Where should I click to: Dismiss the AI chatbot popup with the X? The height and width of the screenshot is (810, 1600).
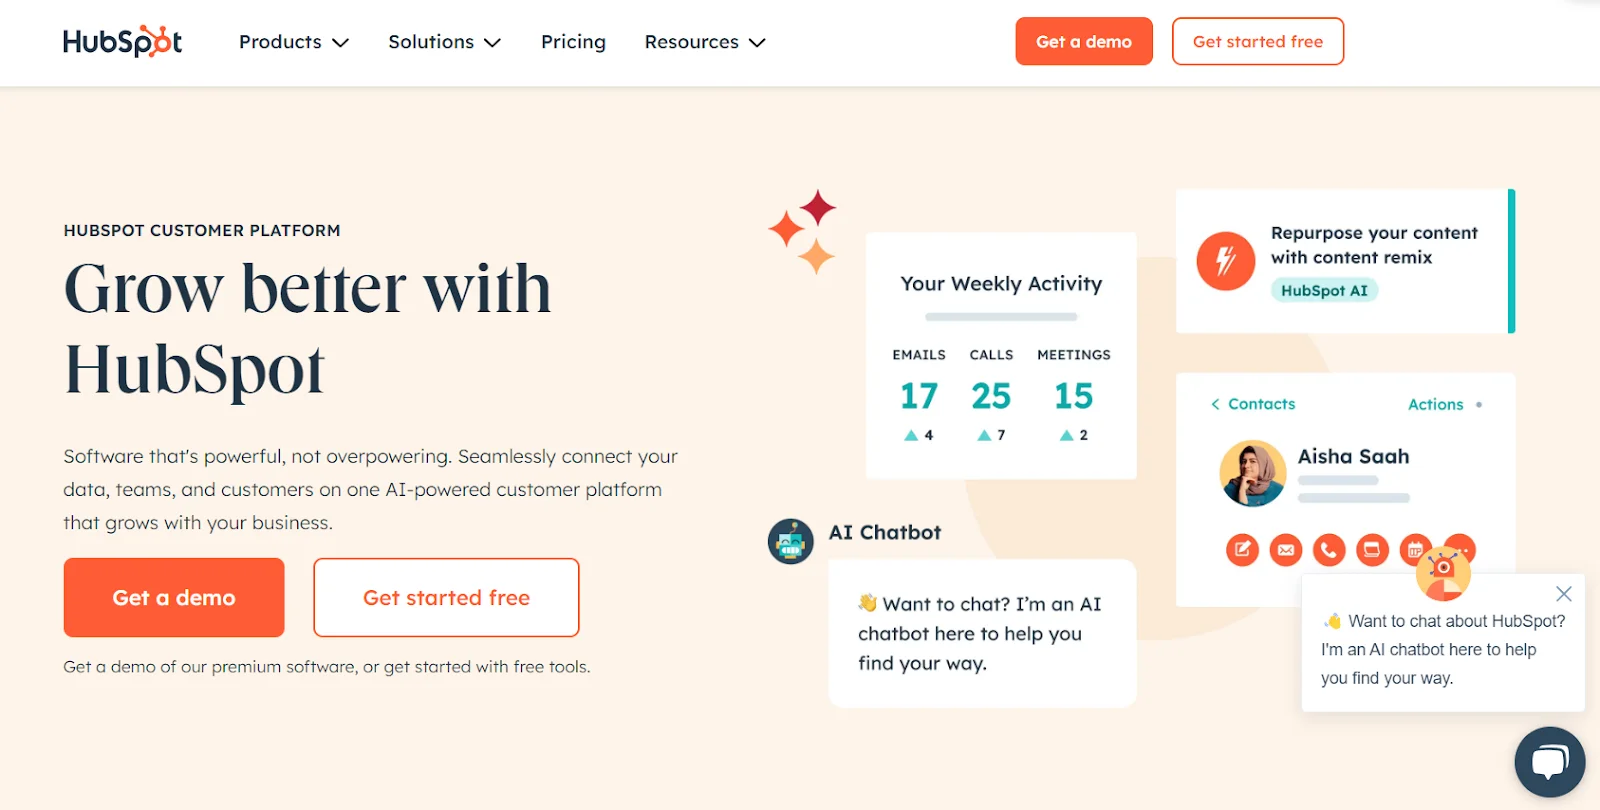point(1562,593)
